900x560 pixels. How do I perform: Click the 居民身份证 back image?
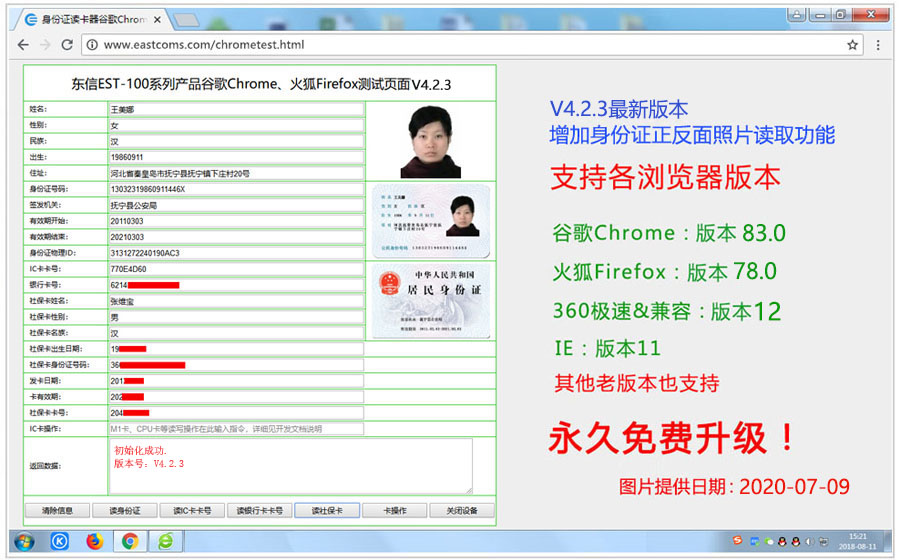tap(430, 301)
